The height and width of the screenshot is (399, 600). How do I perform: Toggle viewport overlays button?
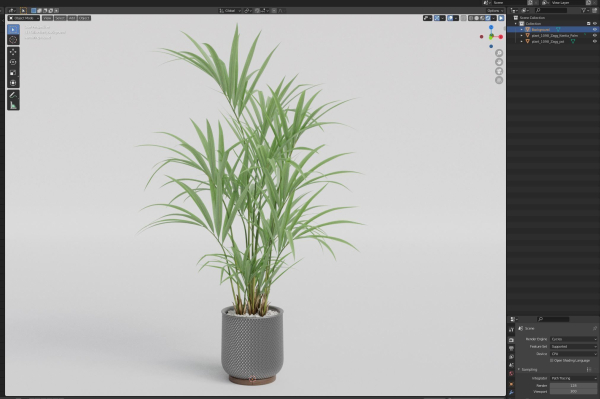[450, 18]
